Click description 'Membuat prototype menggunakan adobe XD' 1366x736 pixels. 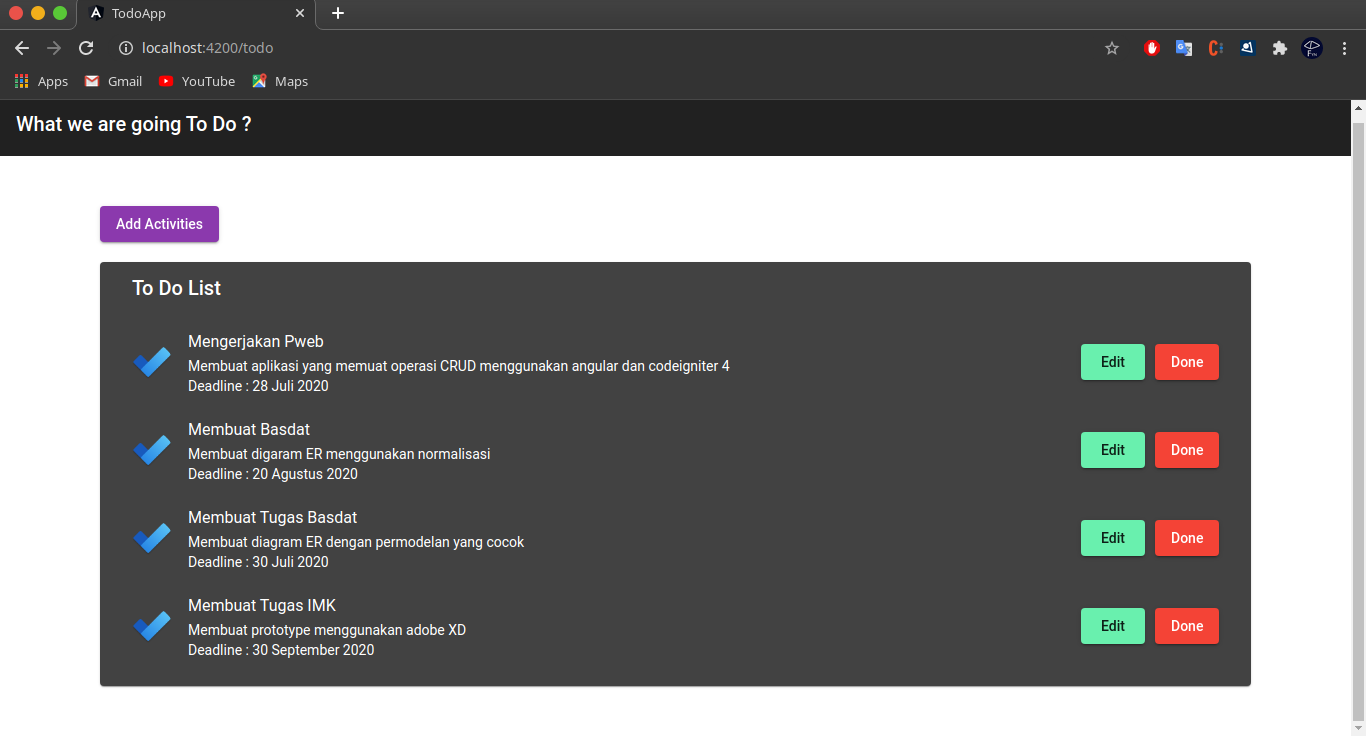[x=327, y=630]
